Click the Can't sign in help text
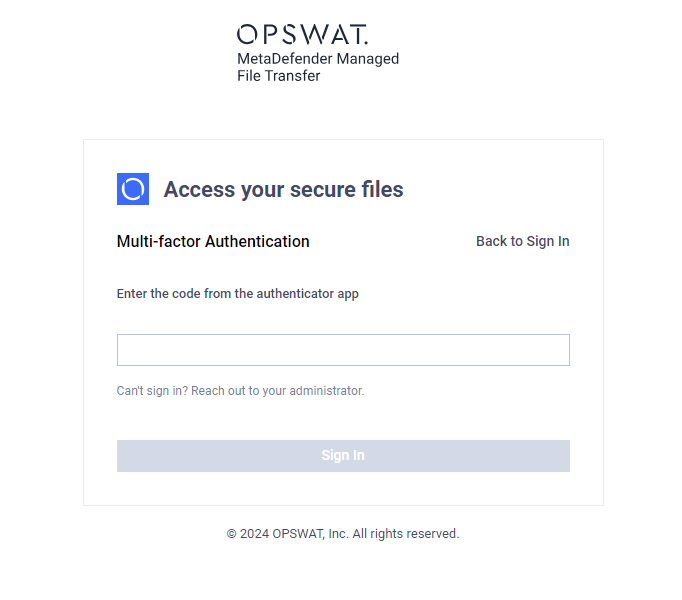682x600 pixels. tap(240, 391)
